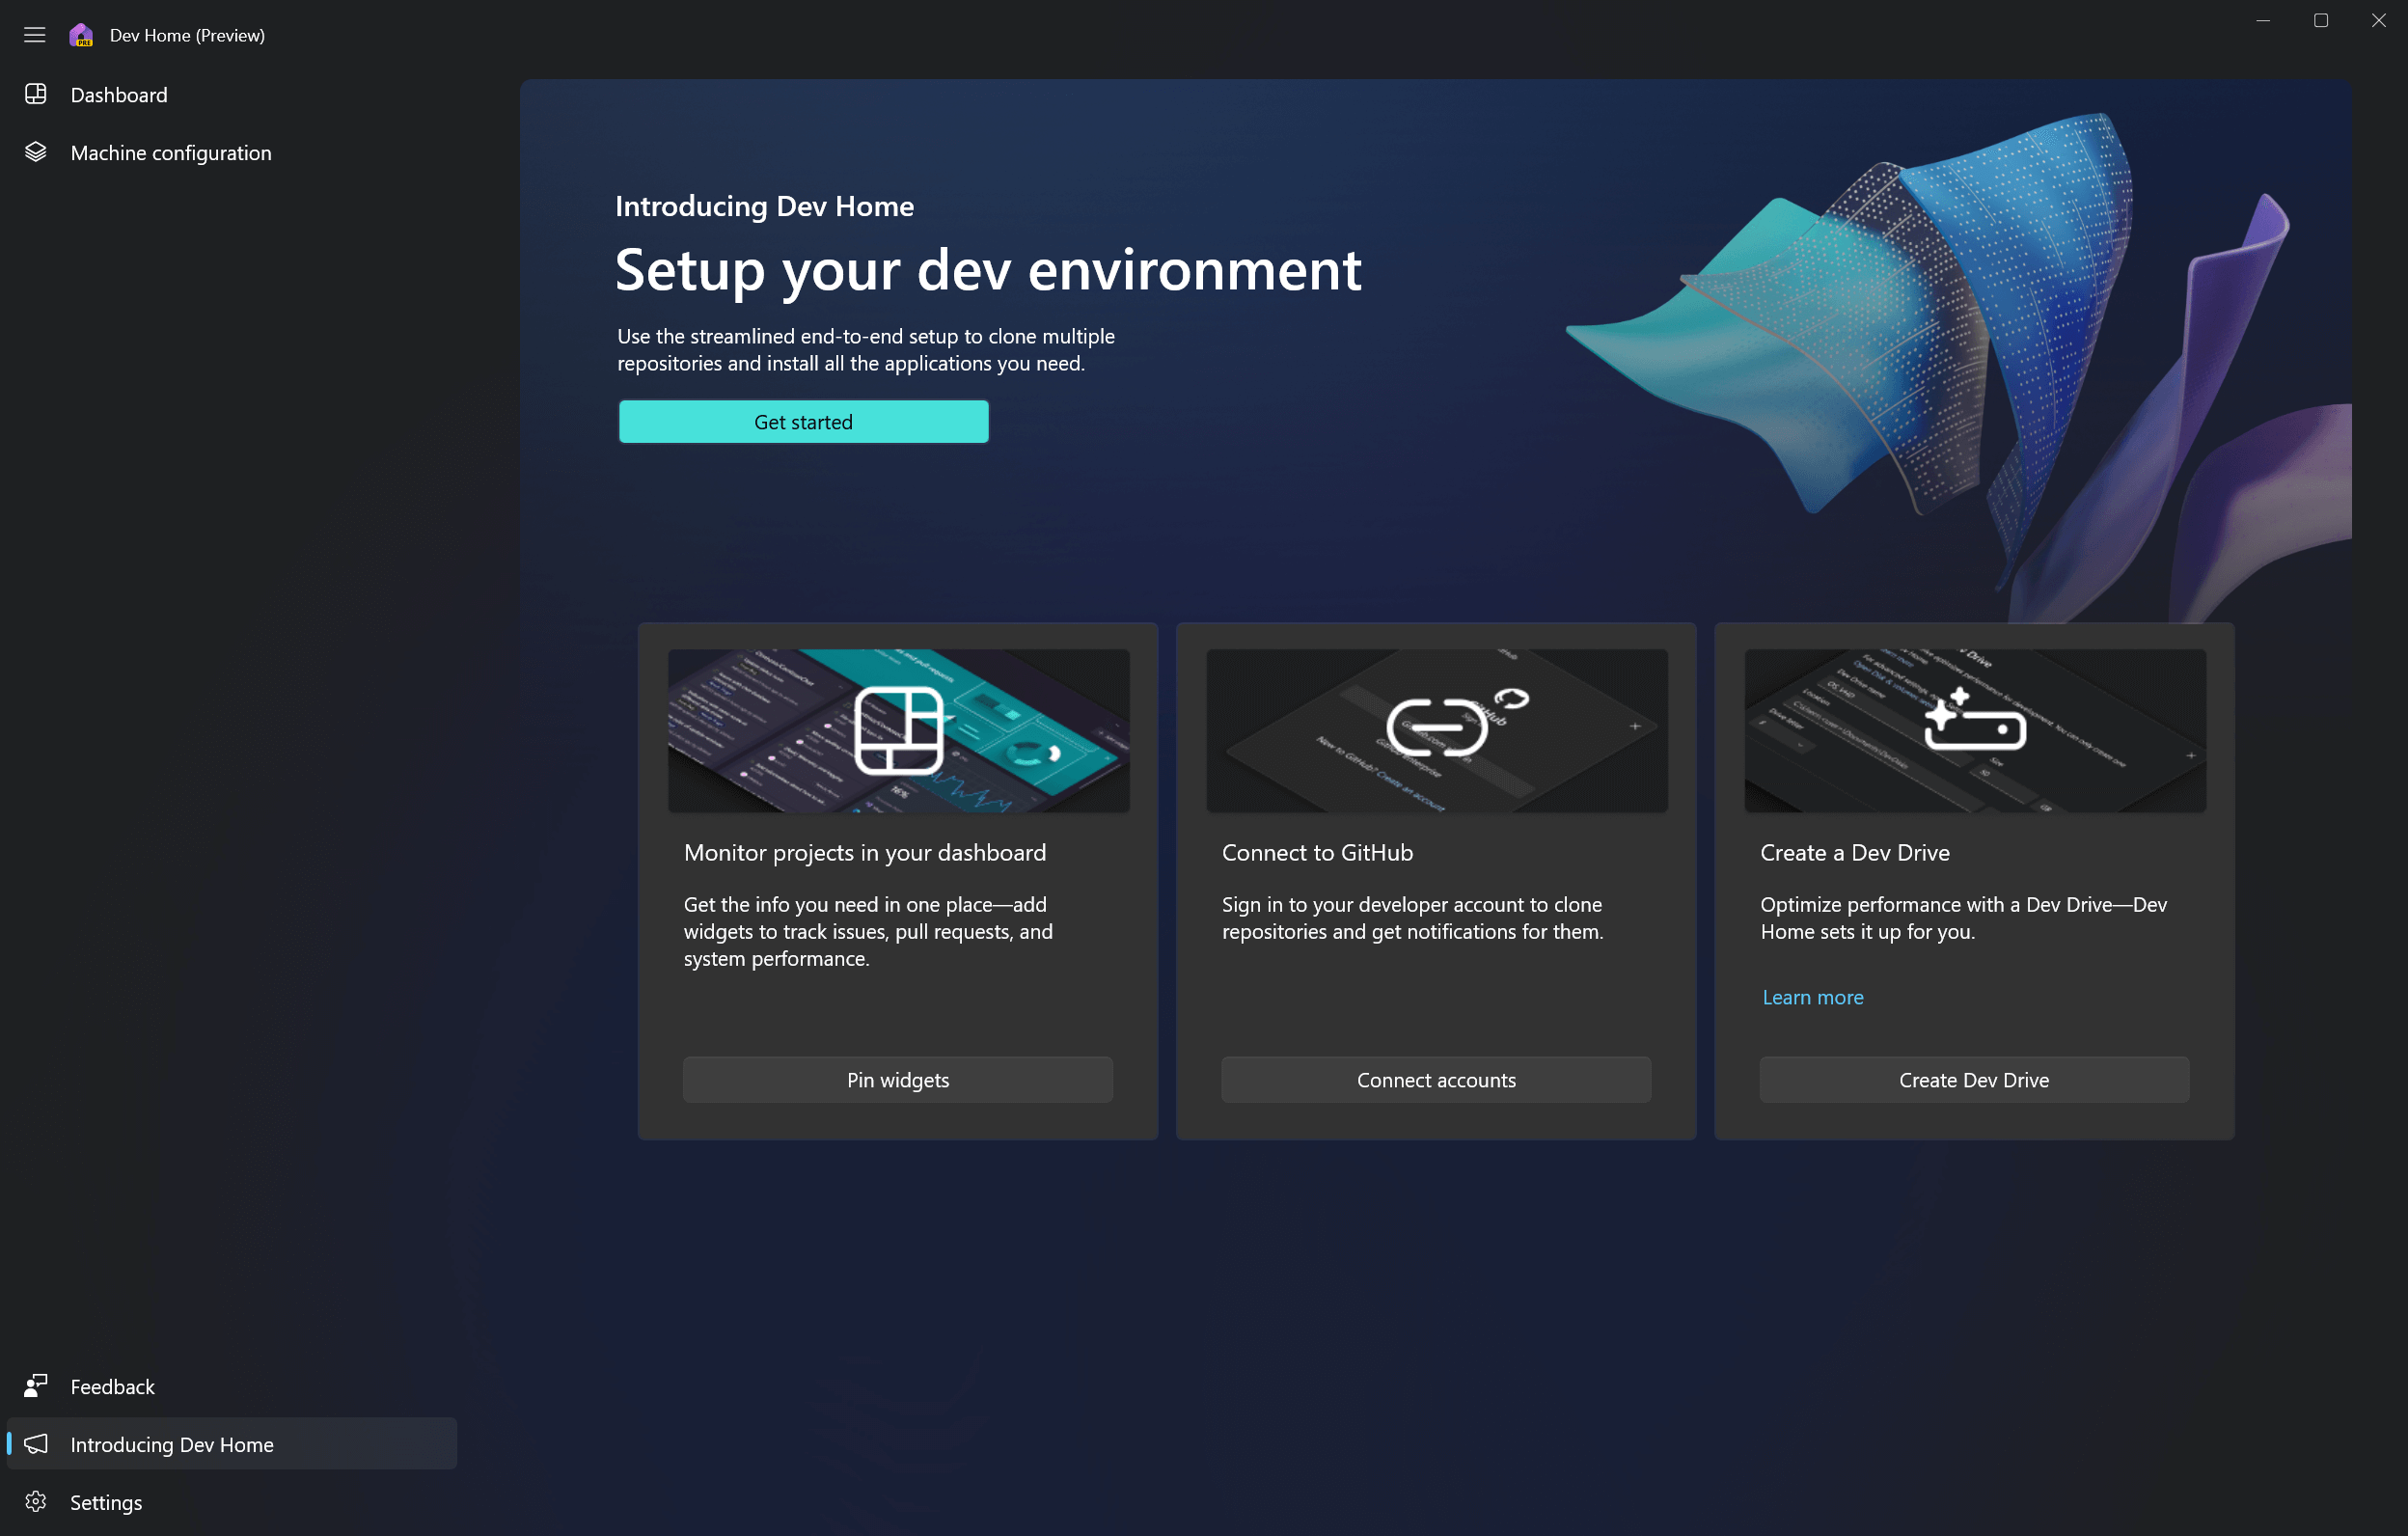Image resolution: width=2408 pixels, height=1536 pixels.
Task: Select Dashboard menu item
Action: 118,93
